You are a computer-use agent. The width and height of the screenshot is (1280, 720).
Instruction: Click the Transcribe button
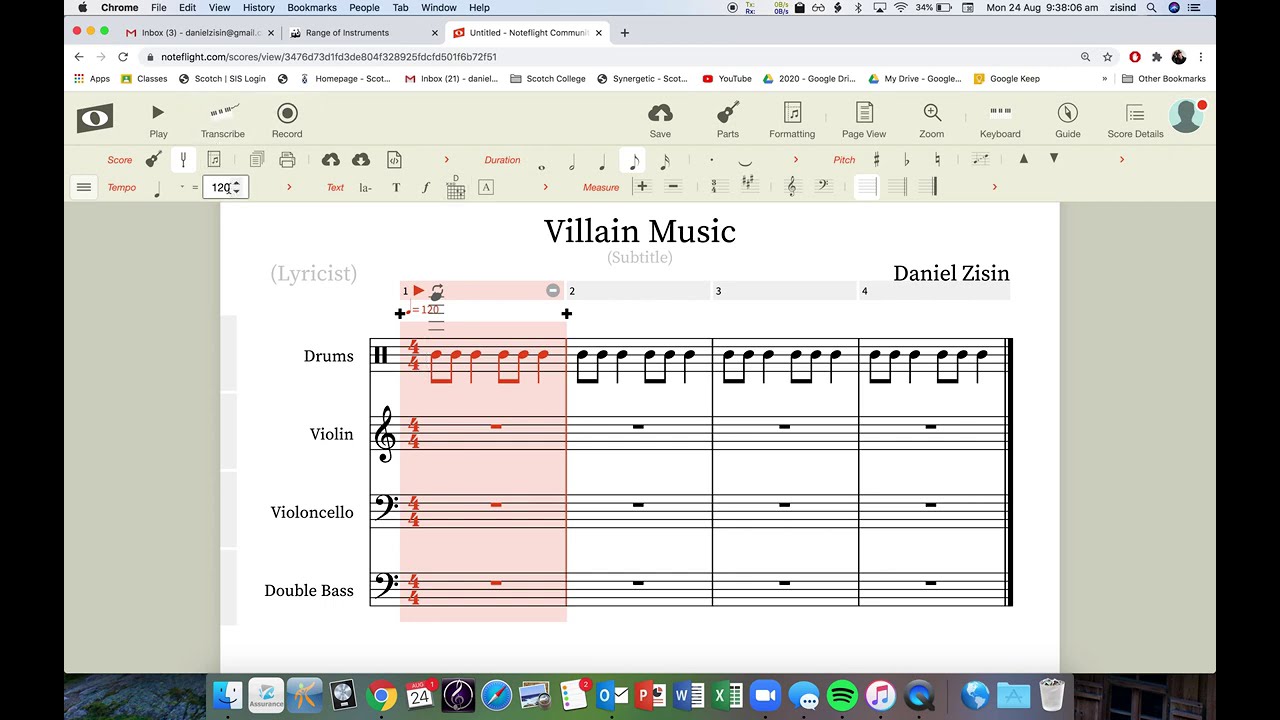(223, 120)
